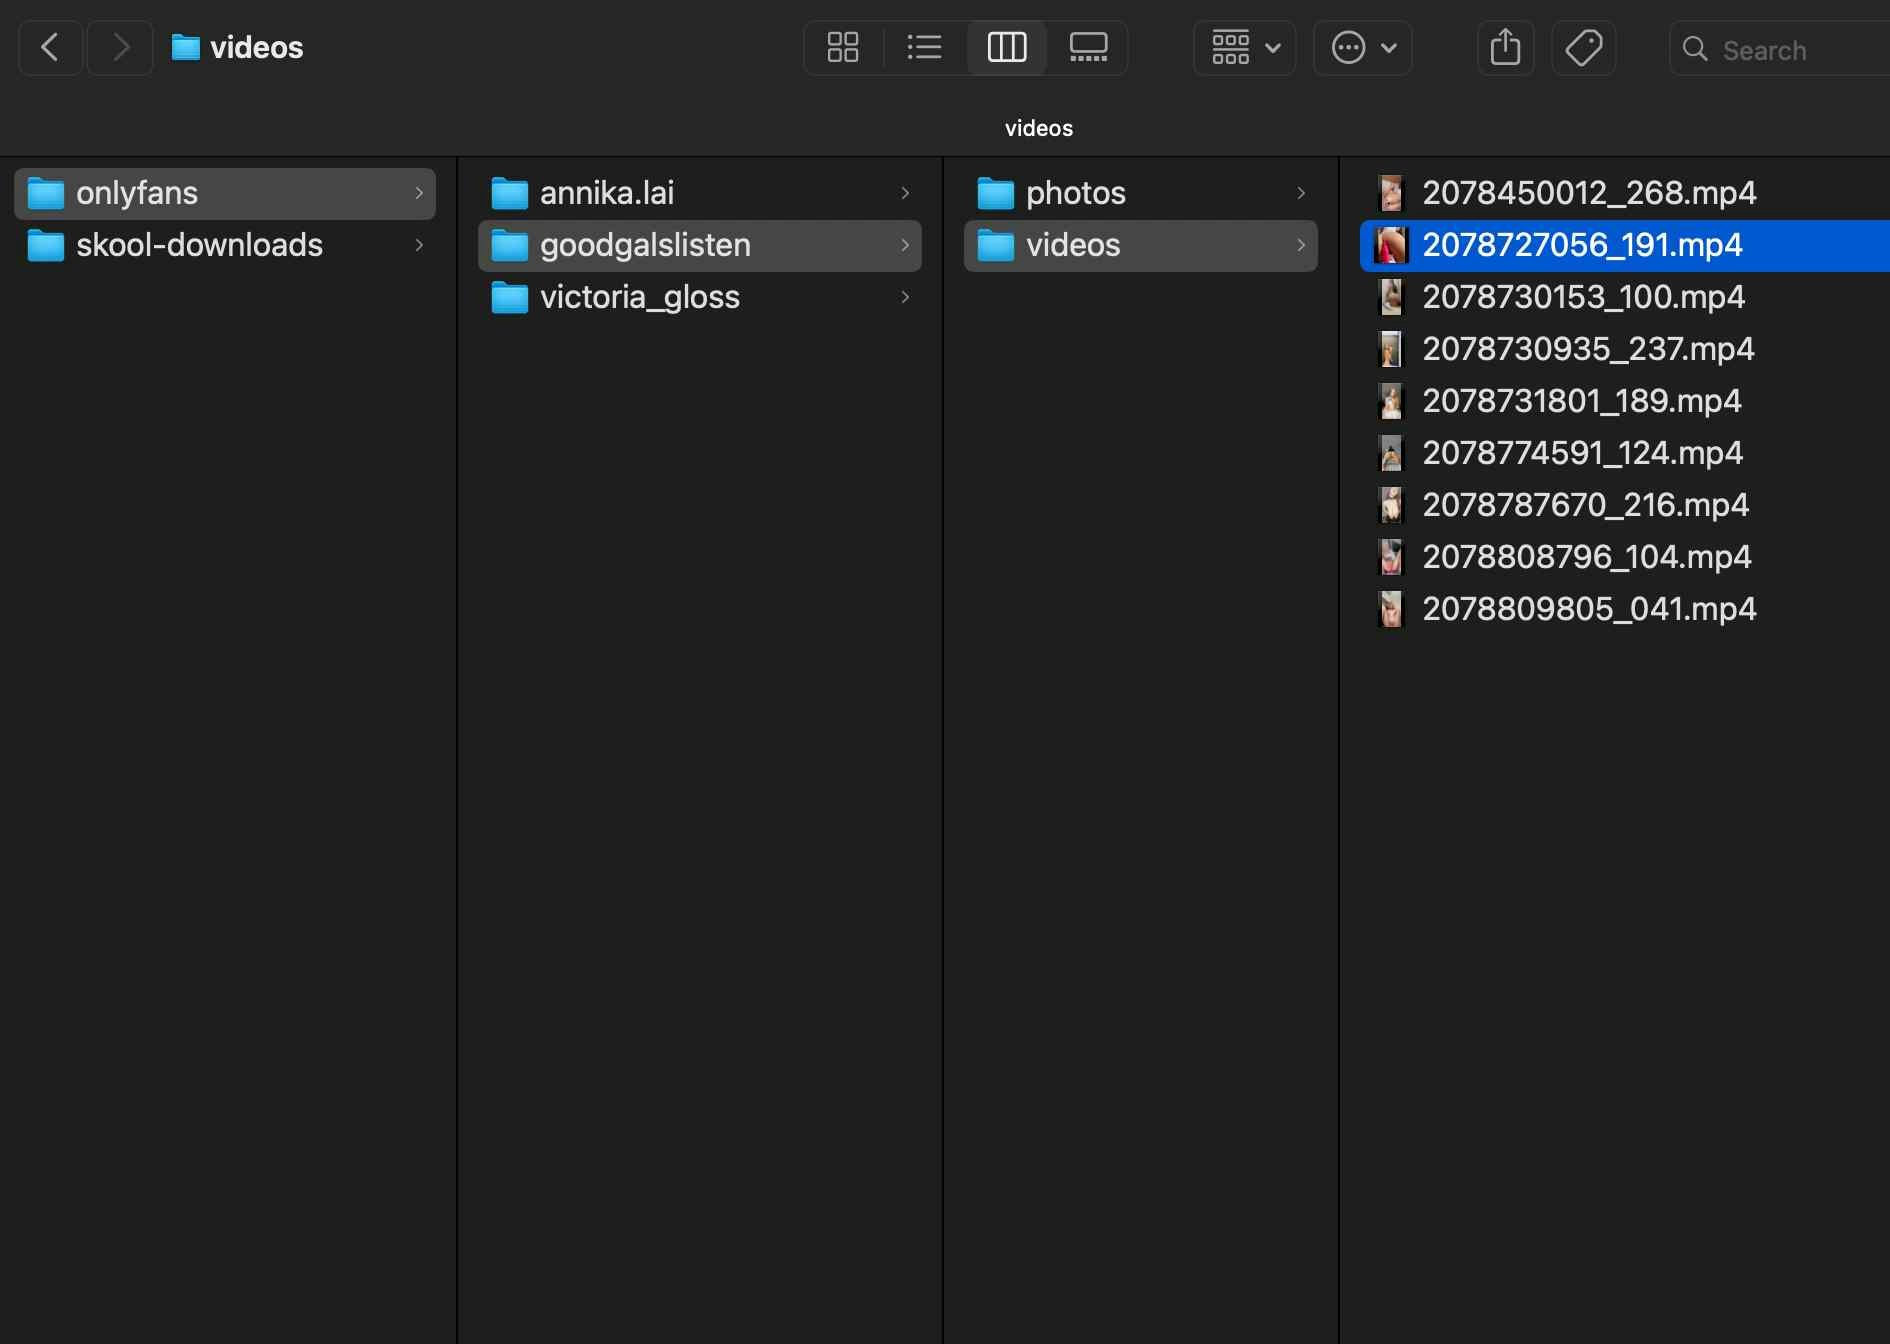The width and height of the screenshot is (1890, 1344).
Task: Switch to list view
Action: 924,47
